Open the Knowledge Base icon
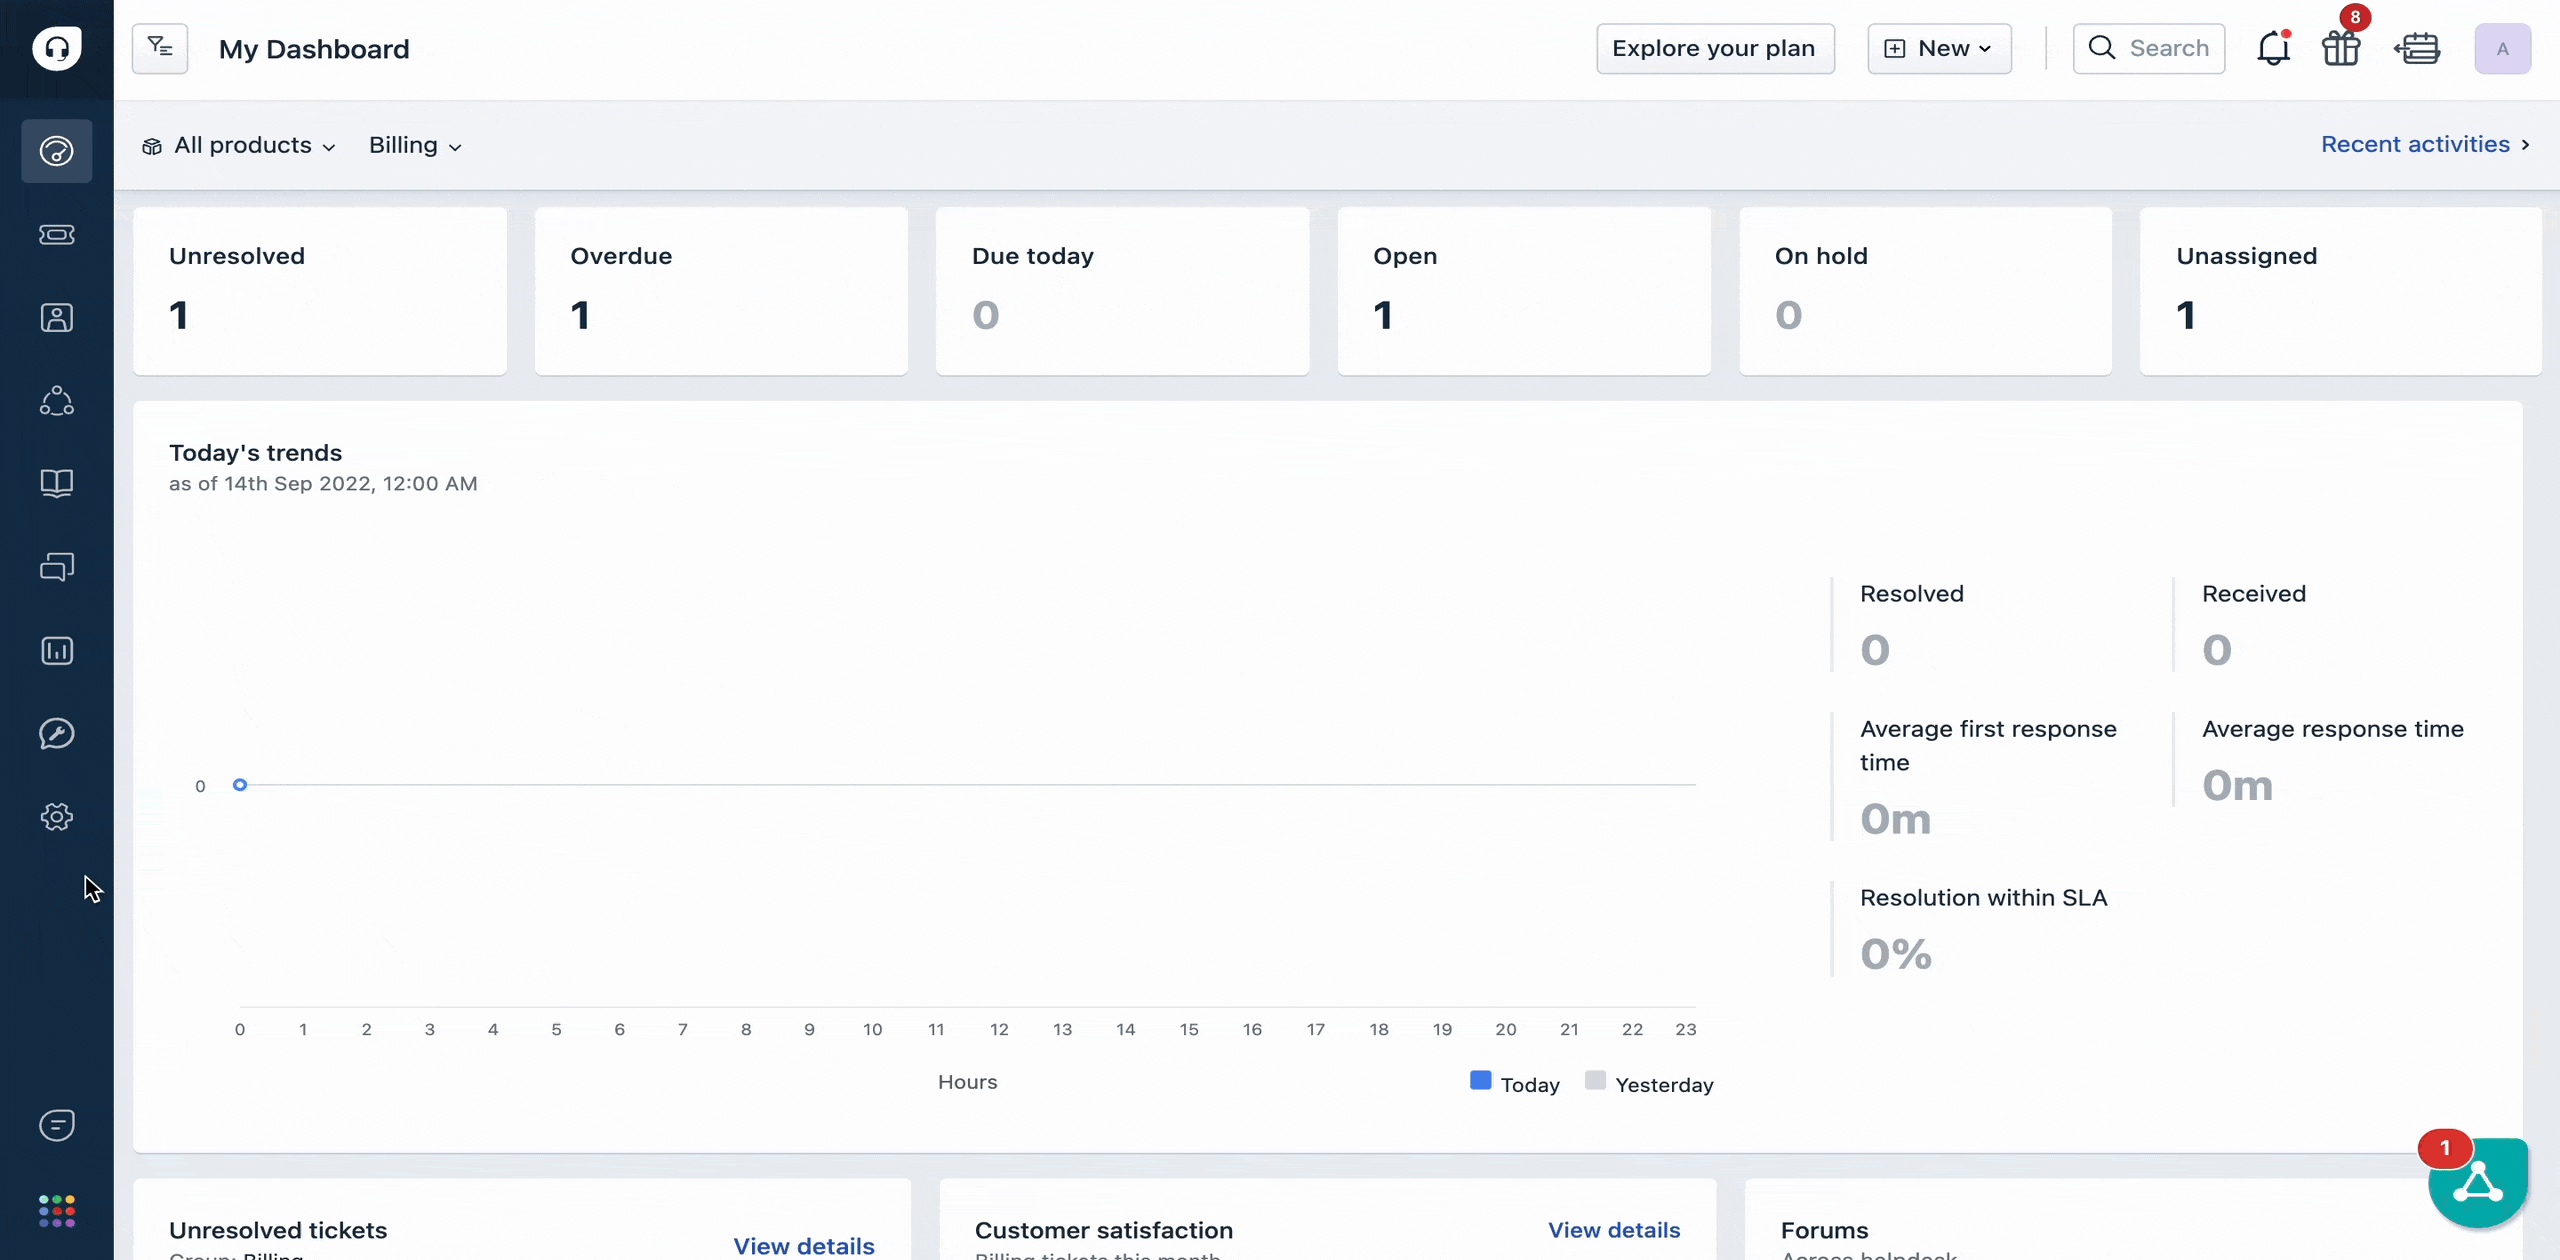Screen dimensions: 2560x1260 coord(57,483)
